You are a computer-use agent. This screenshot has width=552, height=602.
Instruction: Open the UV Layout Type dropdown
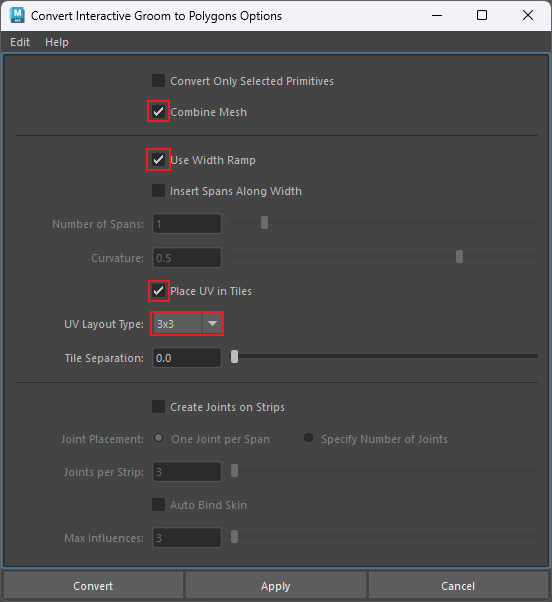pos(187,324)
